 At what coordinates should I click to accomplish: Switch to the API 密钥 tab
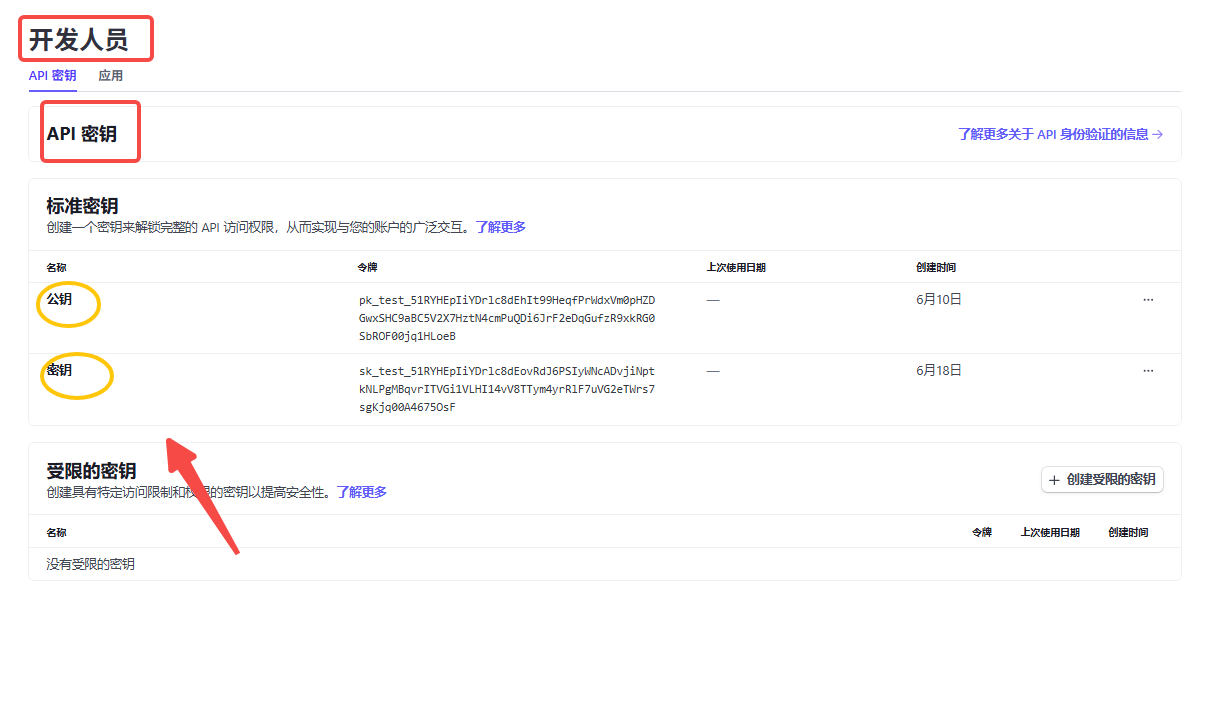(x=51, y=75)
